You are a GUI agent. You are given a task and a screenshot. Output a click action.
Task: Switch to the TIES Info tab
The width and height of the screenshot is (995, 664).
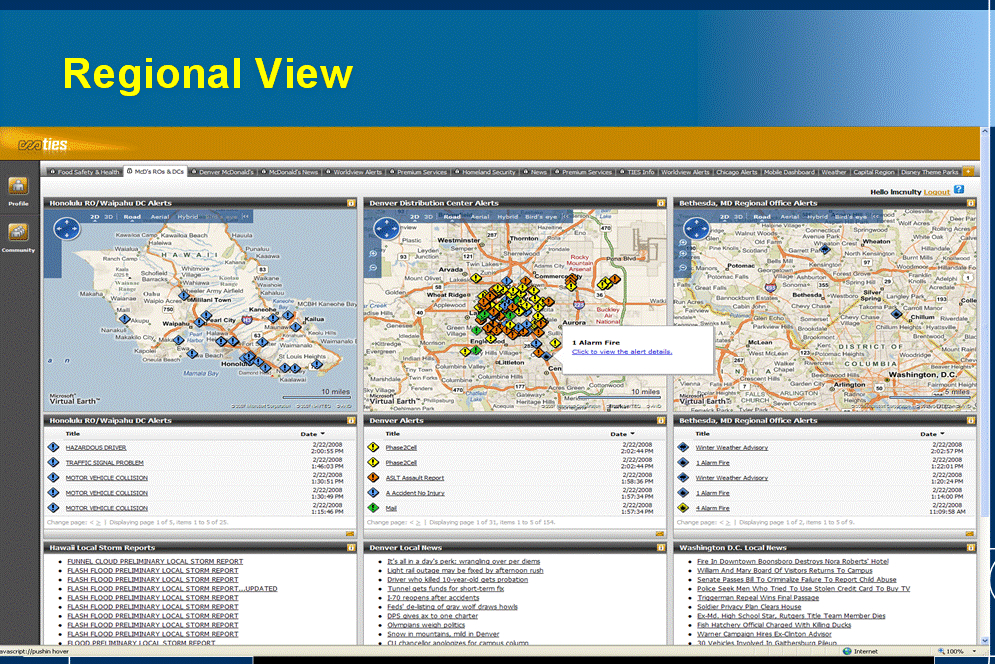point(636,172)
